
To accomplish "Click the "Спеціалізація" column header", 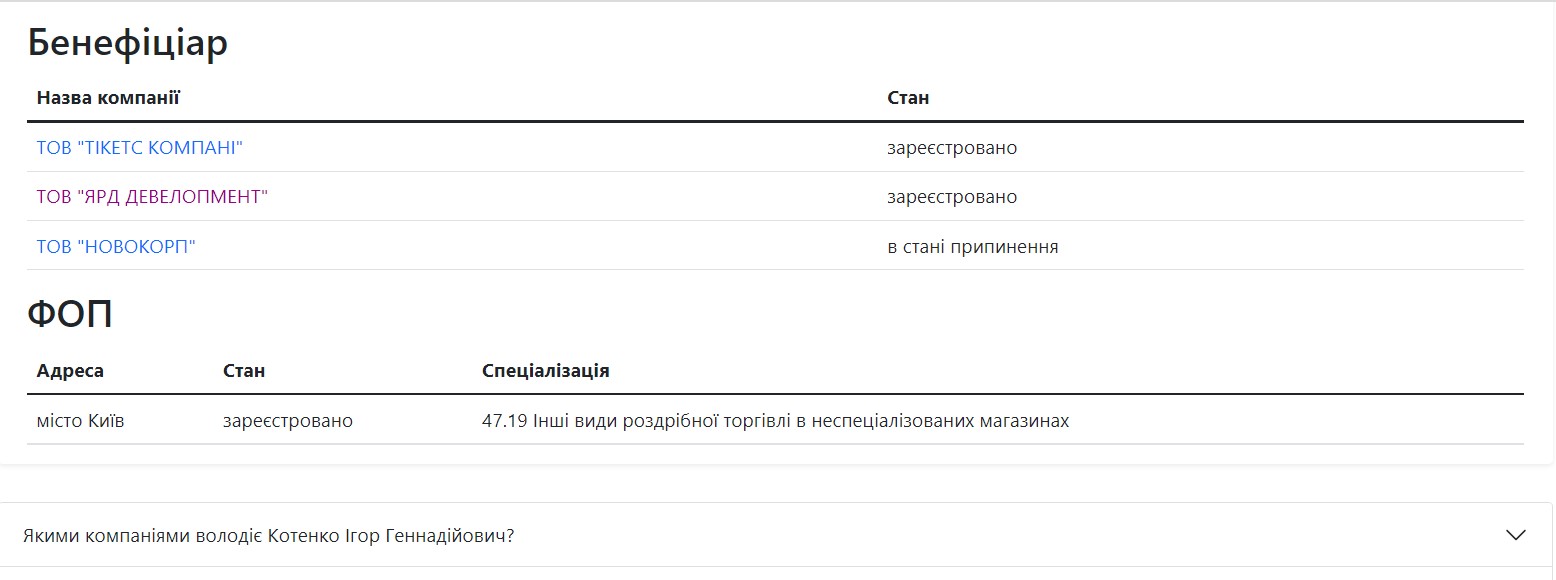I will [x=545, y=371].
